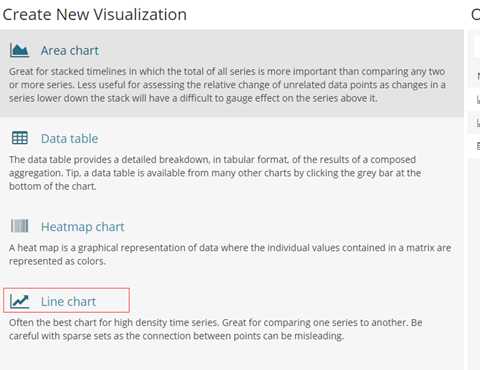
Task: Select the fourth saved item in right panel list
Action: pyautogui.click(x=477, y=145)
